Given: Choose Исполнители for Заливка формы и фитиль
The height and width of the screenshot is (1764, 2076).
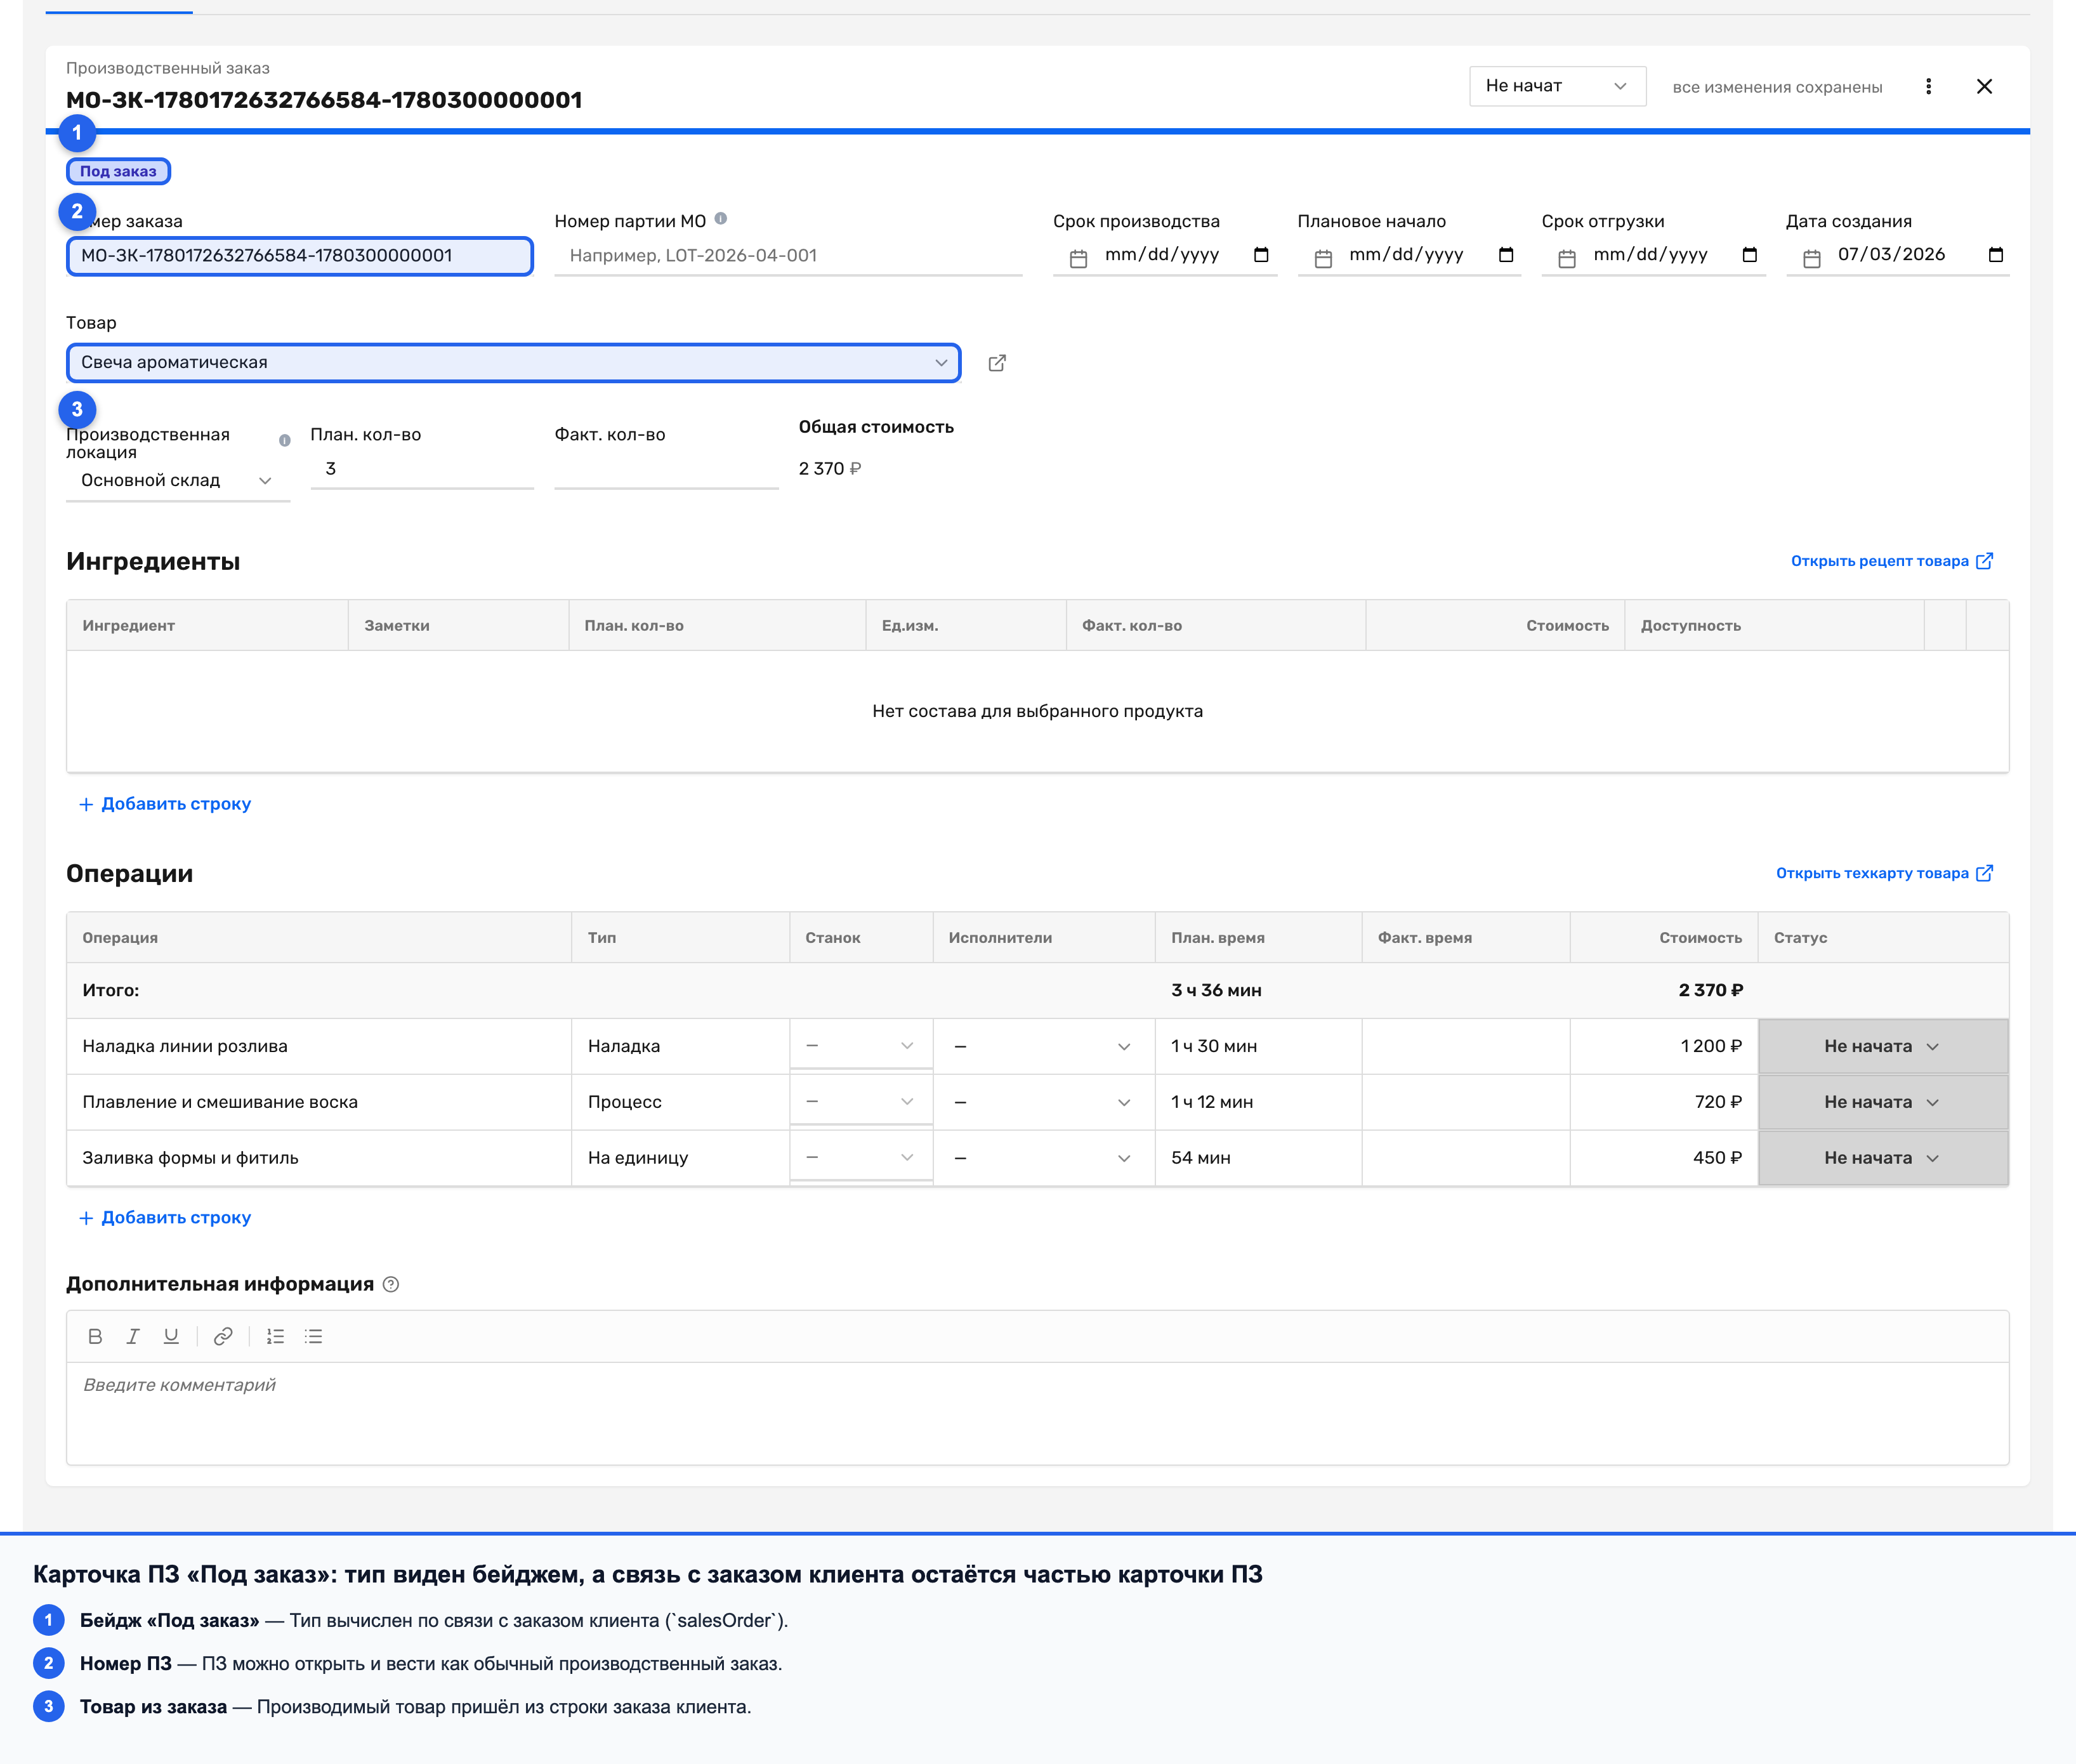Looking at the screenshot, I should tap(1044, 1159).
